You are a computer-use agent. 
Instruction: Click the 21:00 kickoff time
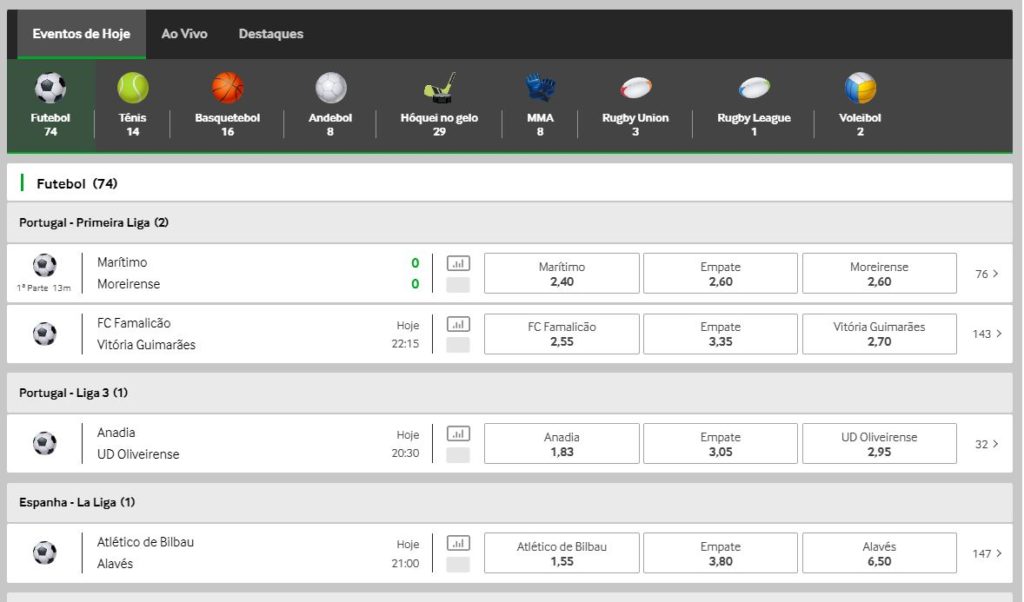click(406, 563)
